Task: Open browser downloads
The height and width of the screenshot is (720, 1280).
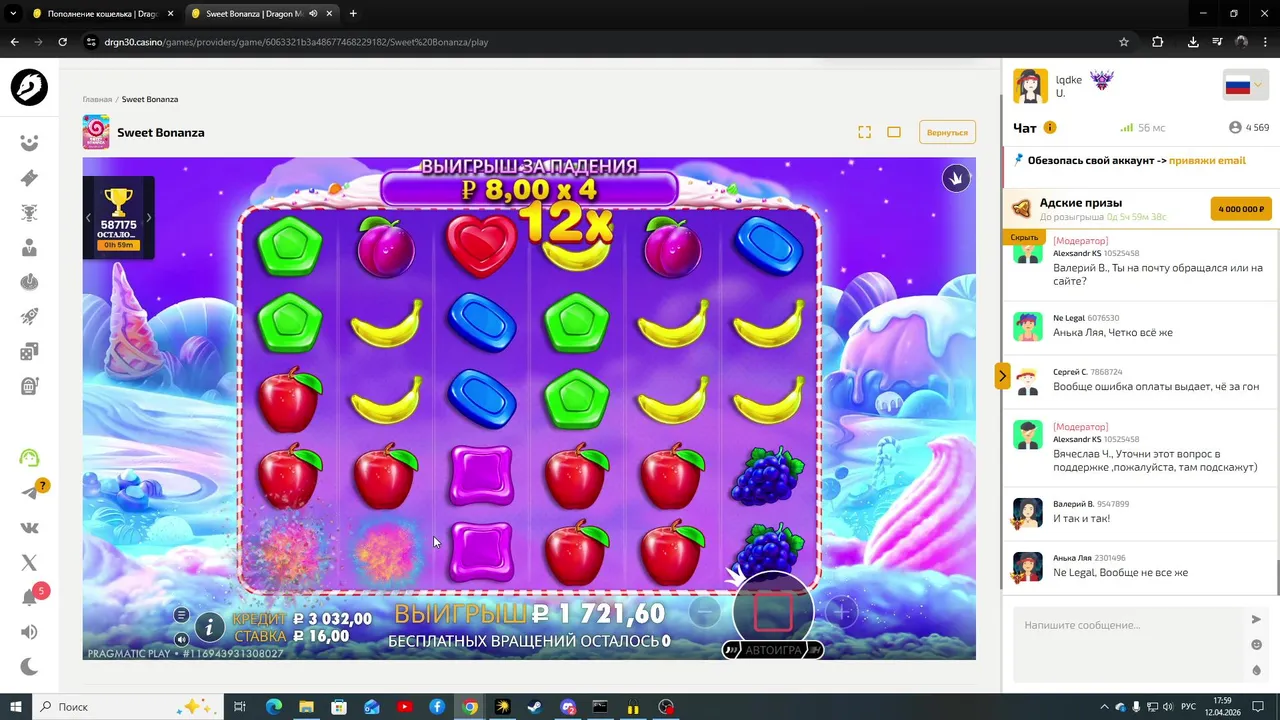Action: [x=1193, y=42]
